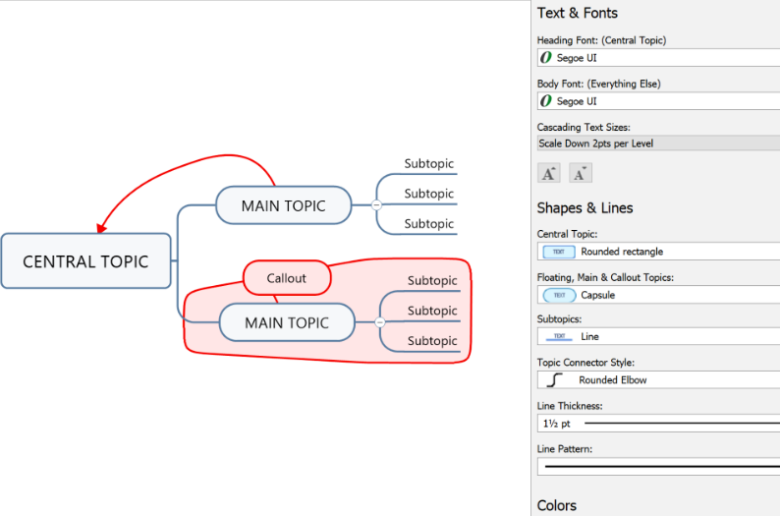Click the Shapes & Lines section header
780x516 pixels.
(585, 208)
